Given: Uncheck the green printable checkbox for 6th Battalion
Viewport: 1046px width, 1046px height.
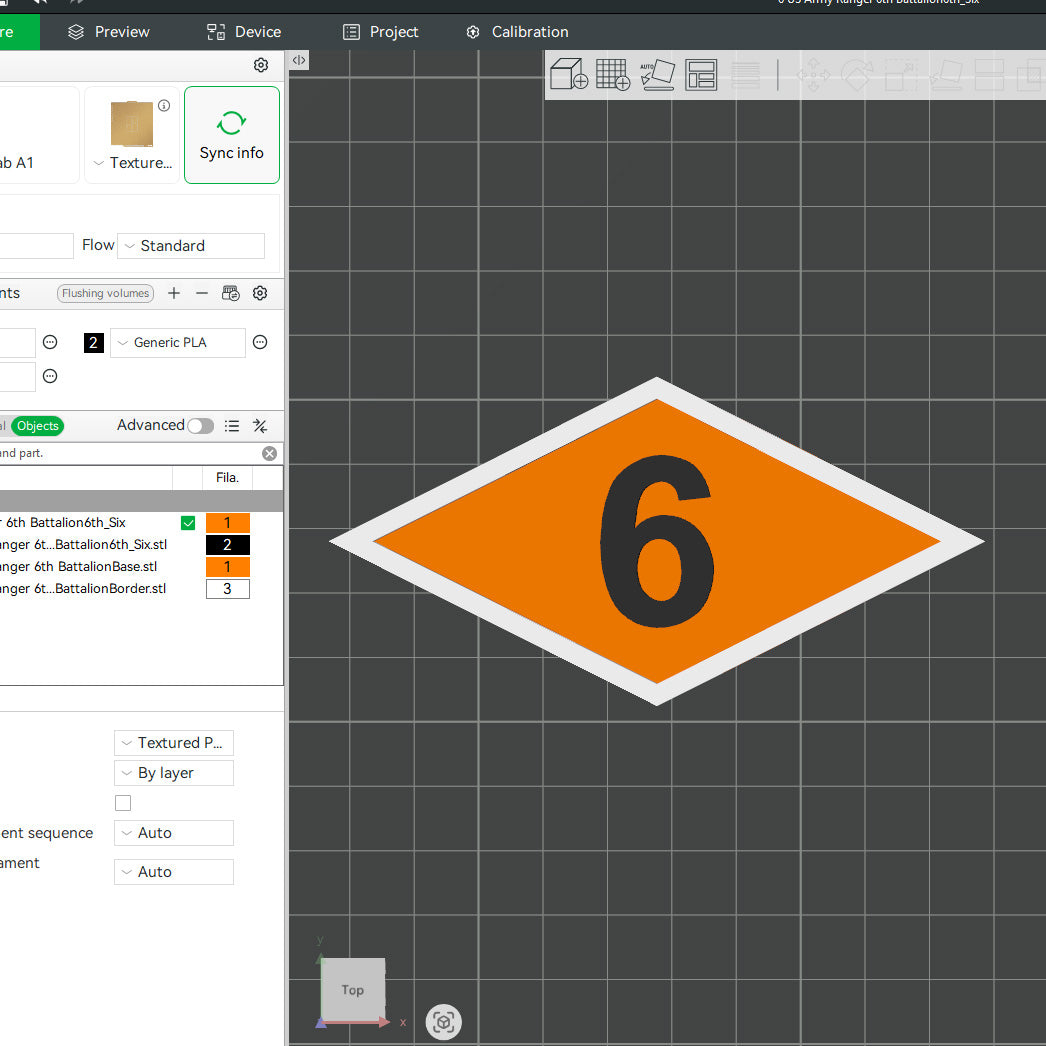Looking at the screenshot, I should click(188, 523).
